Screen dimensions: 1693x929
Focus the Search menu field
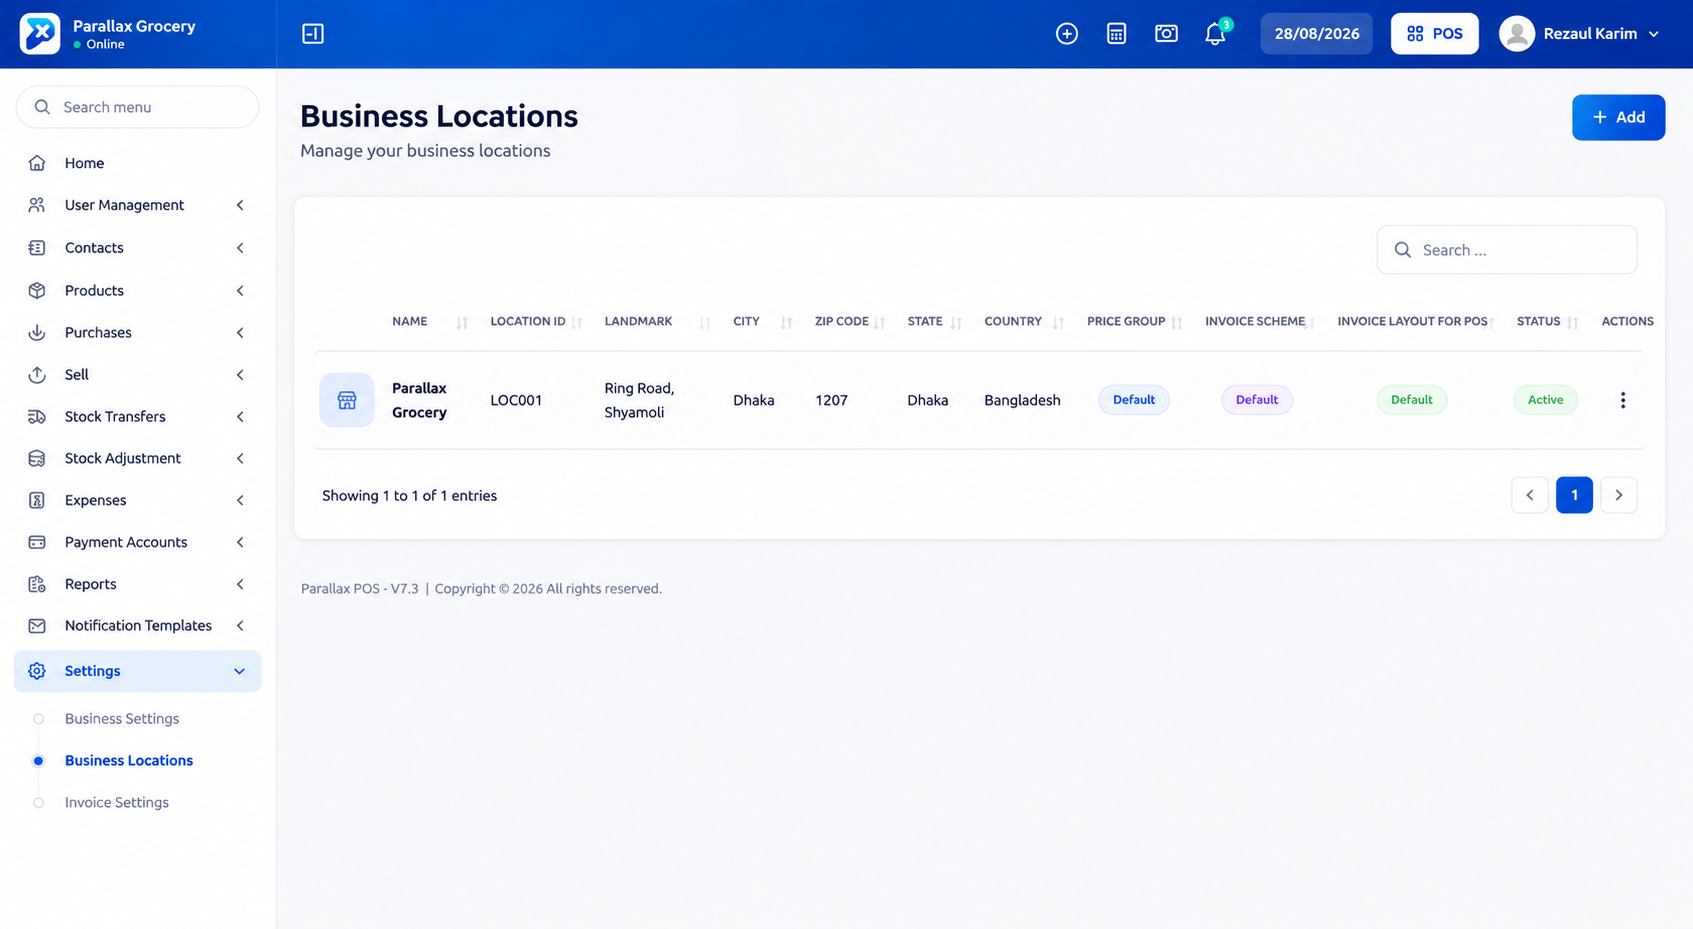click(138, 107)
